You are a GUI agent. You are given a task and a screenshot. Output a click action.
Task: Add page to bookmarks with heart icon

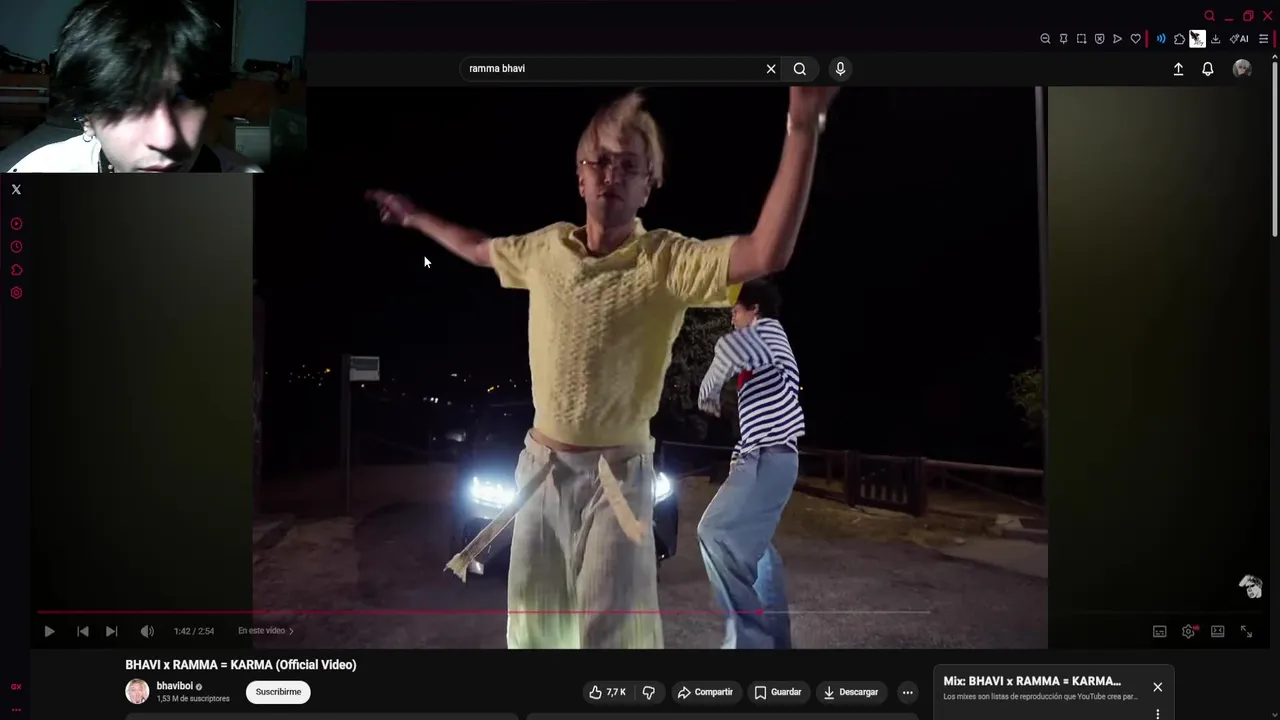(x=1135, y=39)
